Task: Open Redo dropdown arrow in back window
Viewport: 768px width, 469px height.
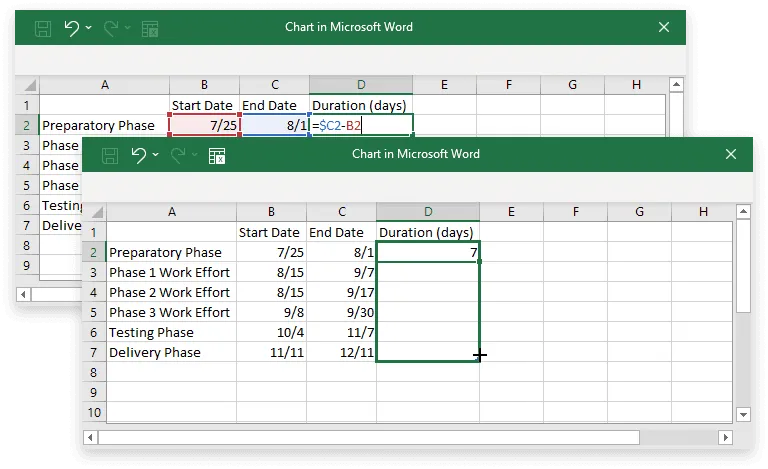Action: pos(127,27)
